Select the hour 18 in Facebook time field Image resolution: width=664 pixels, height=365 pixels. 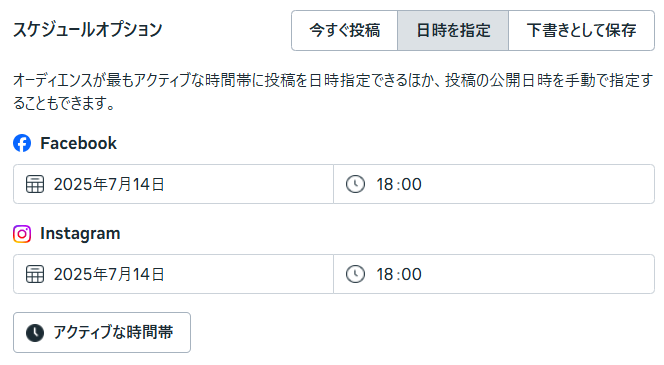(x=385, y=185)
